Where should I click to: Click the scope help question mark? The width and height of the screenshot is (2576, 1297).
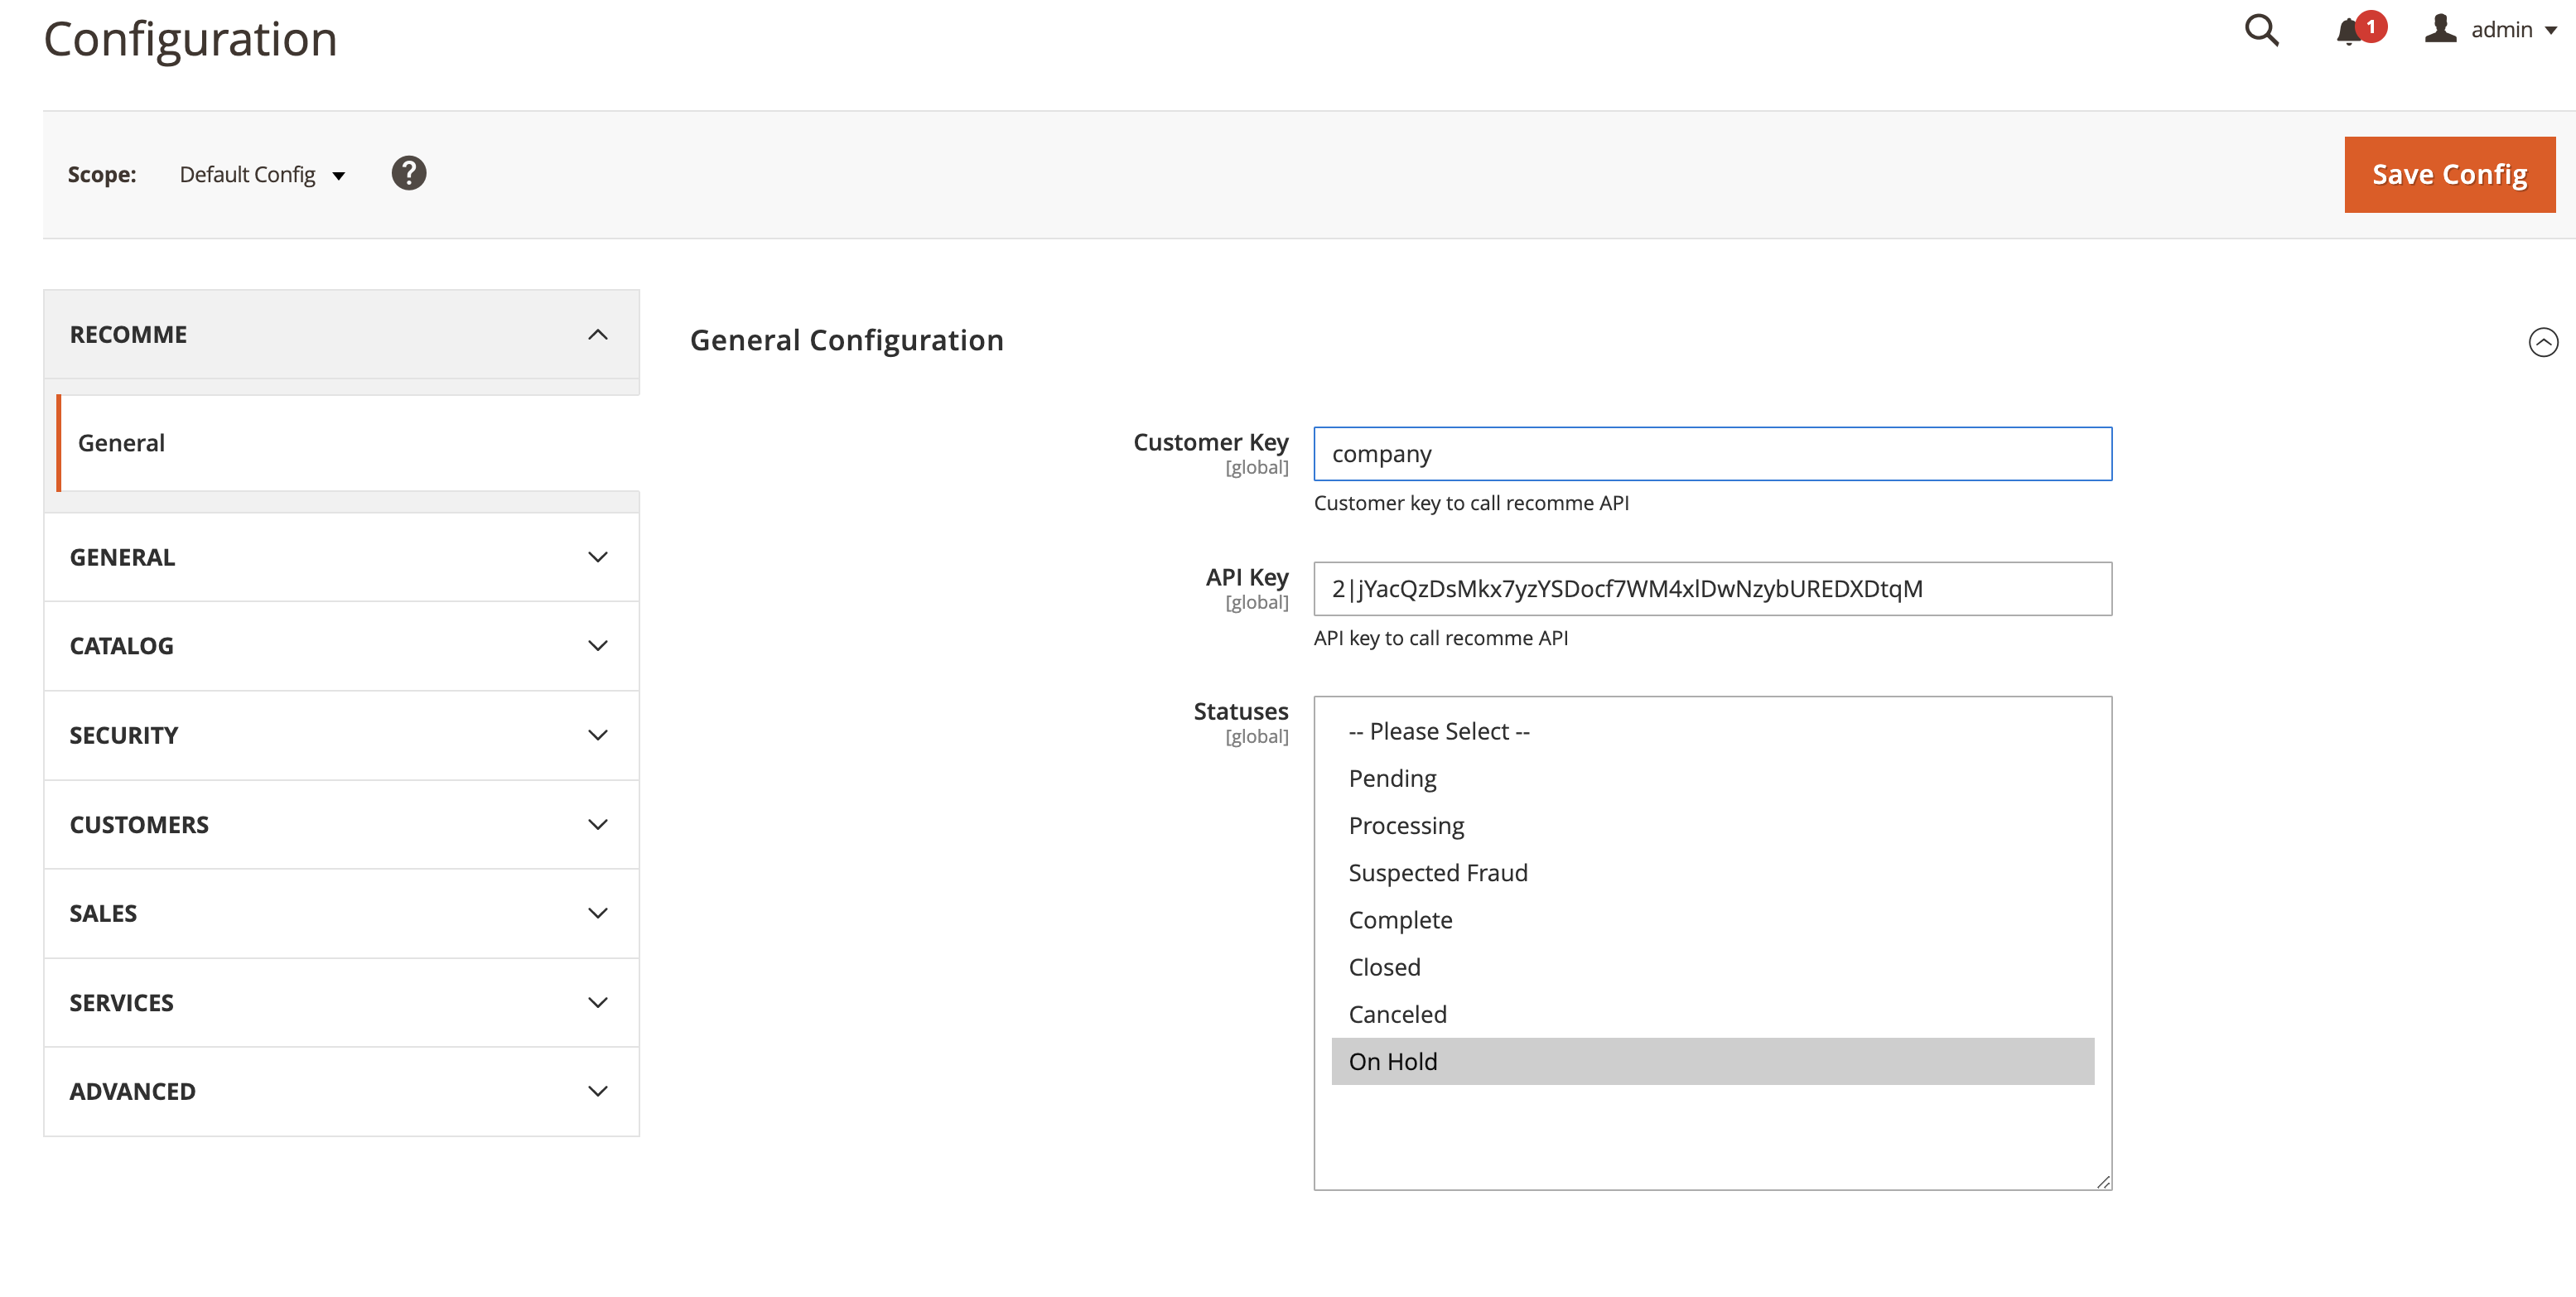pyautogui.click(x=408, y=173)
